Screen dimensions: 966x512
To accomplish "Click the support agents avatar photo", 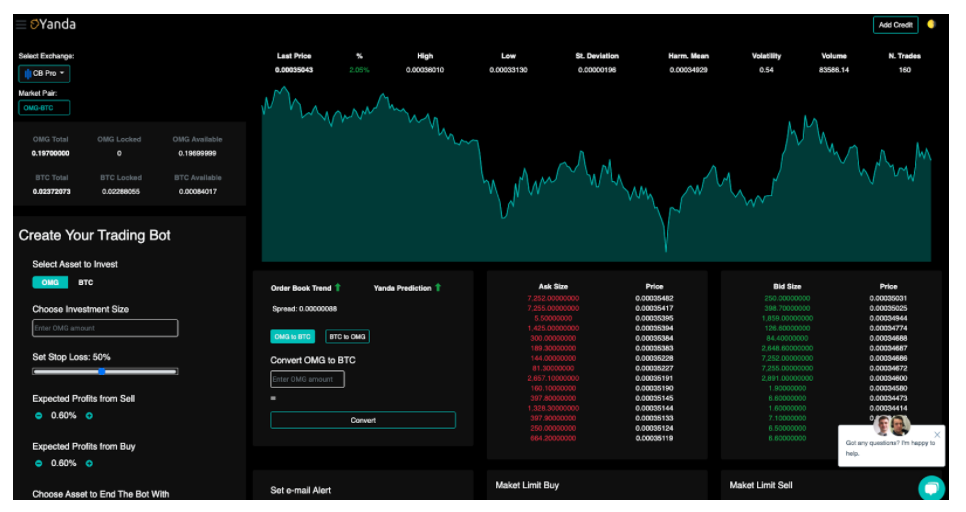I will pyautogui.click(x=891, y=425).
